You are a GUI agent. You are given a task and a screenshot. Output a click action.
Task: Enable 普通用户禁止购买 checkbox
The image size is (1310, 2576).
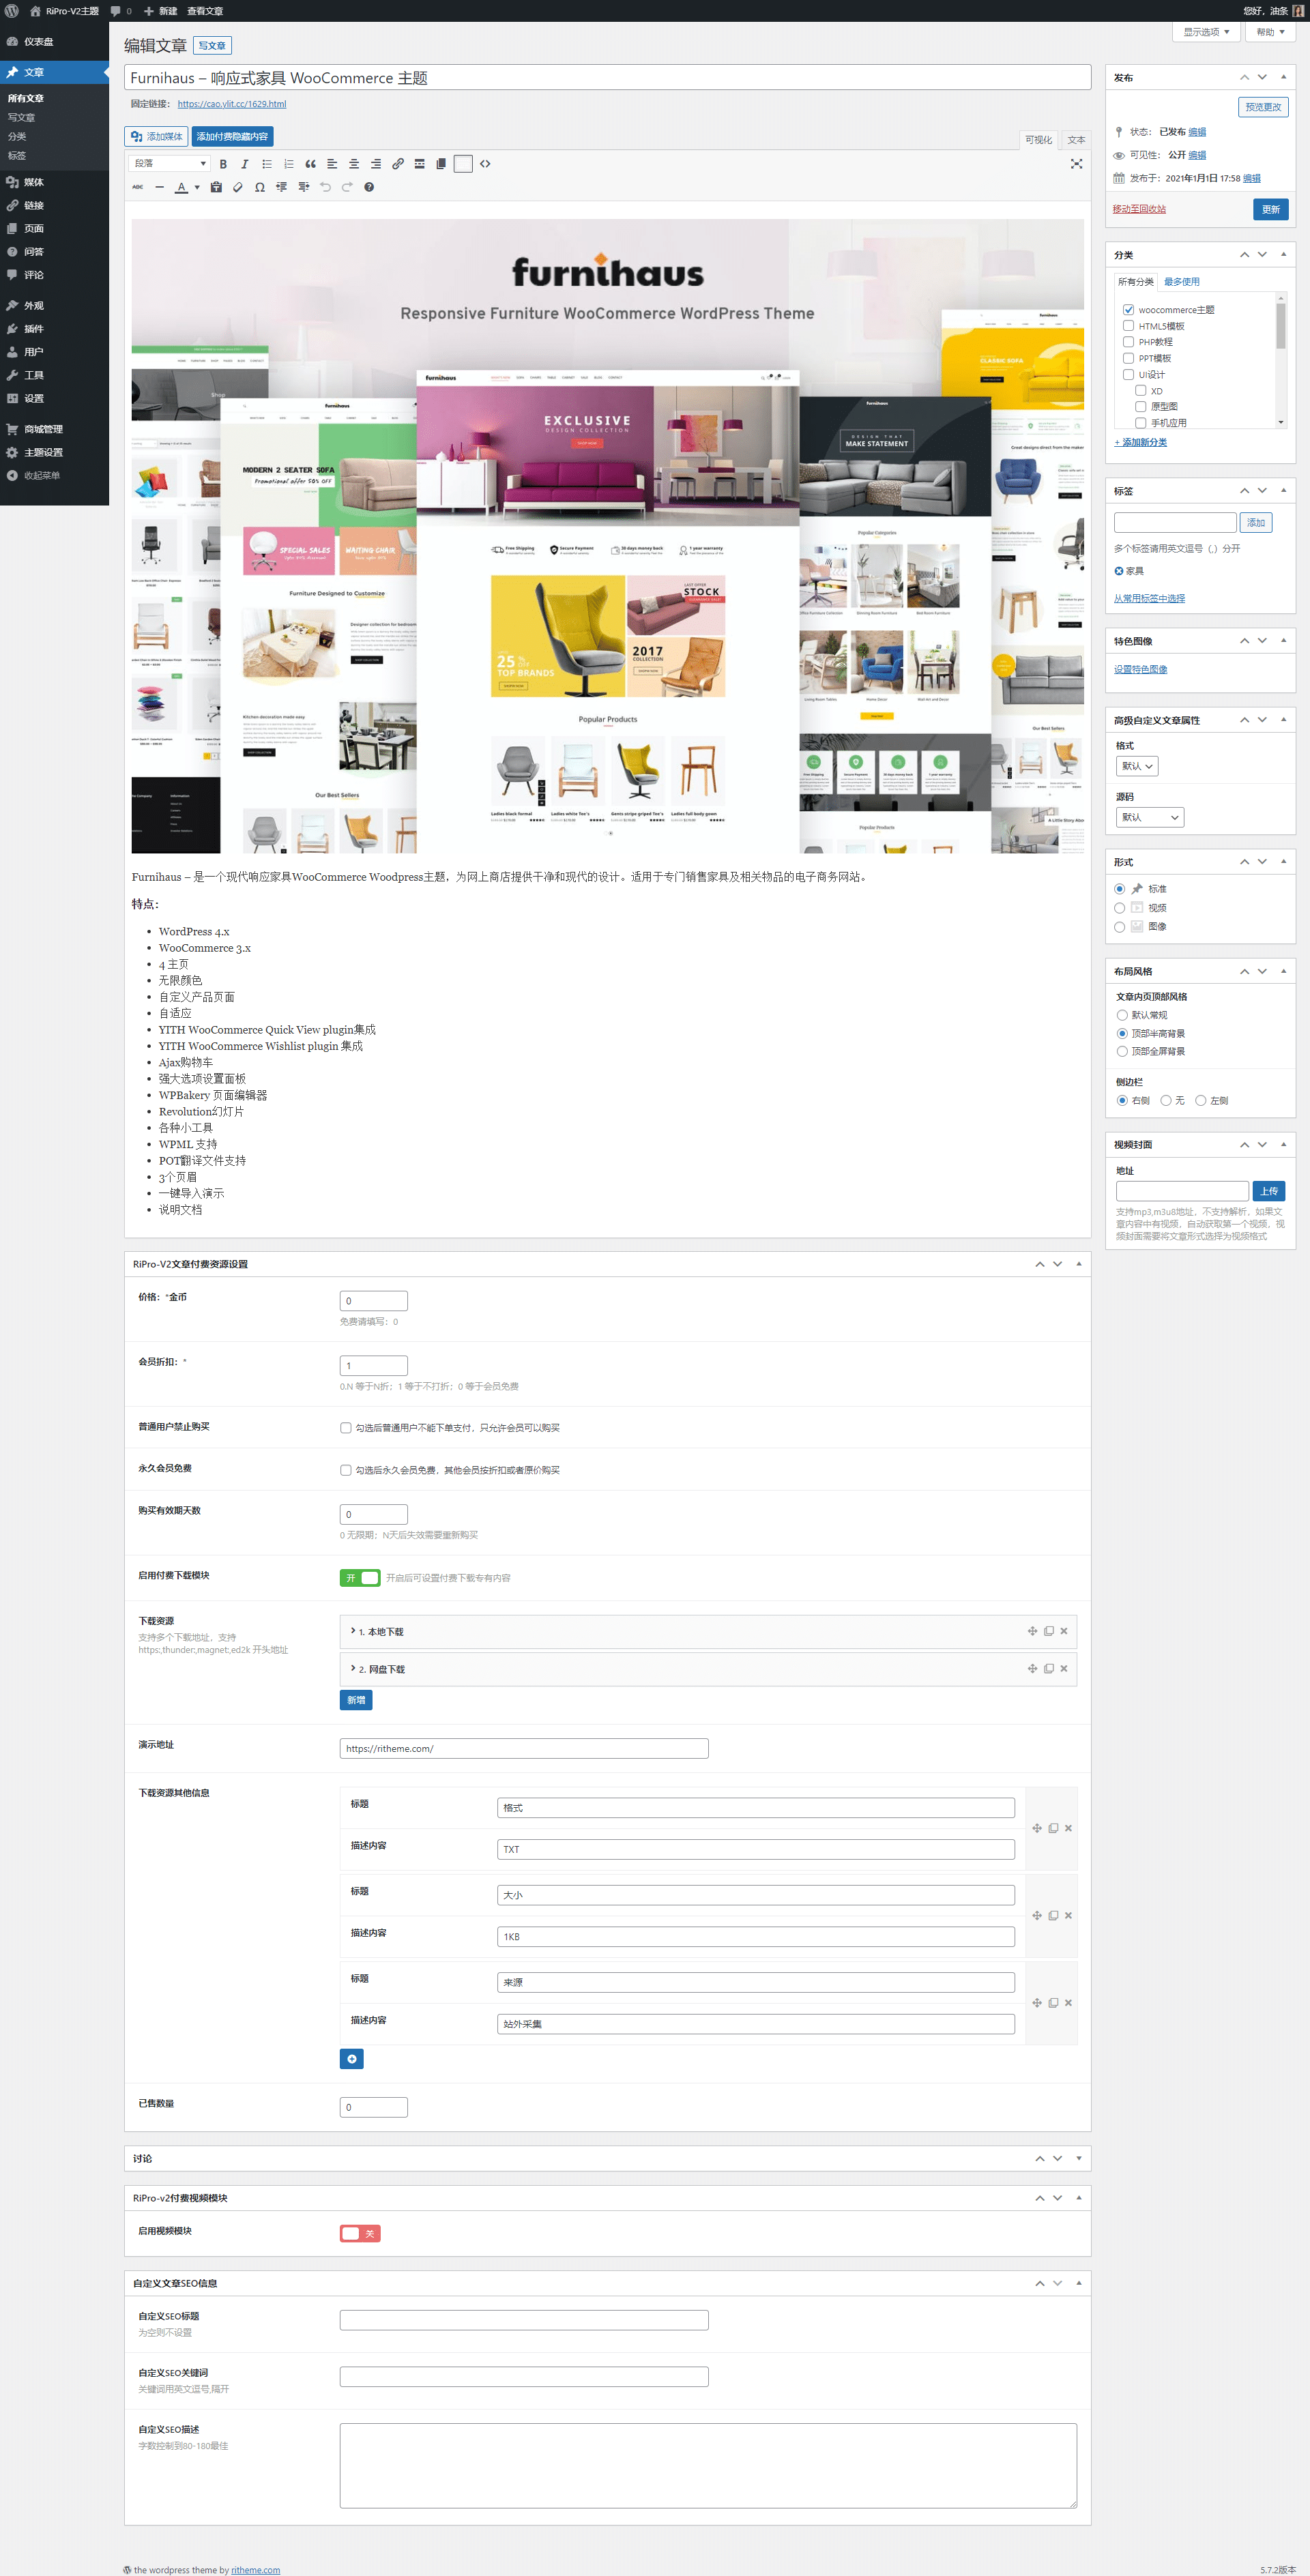[x=346, y=1428]
